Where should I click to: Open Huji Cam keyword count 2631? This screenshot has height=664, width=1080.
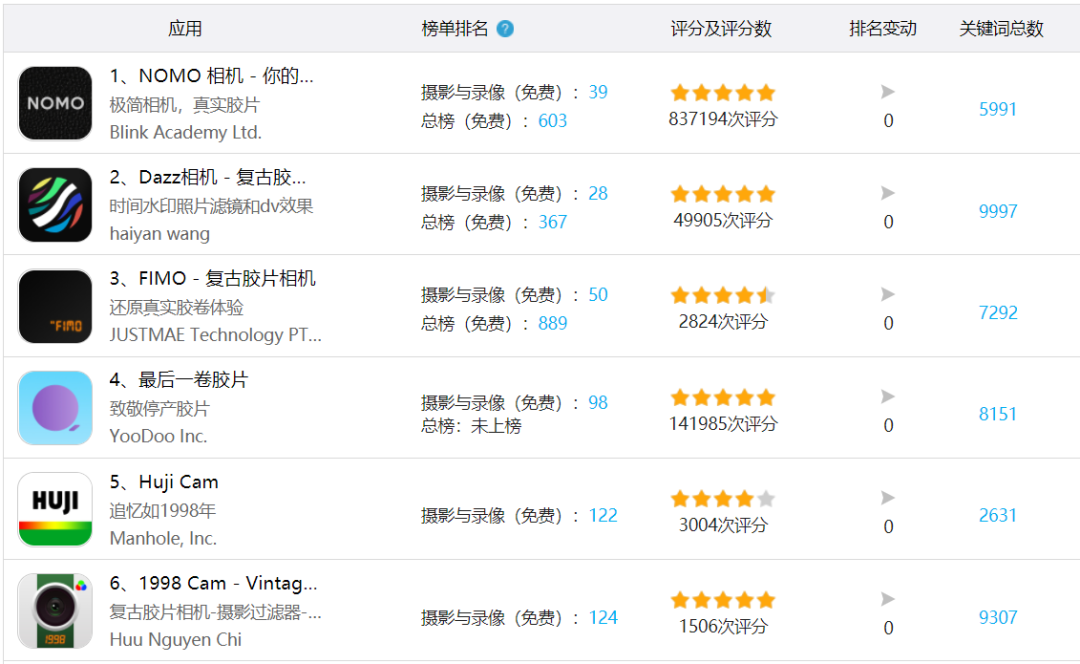tap(998, 516)
